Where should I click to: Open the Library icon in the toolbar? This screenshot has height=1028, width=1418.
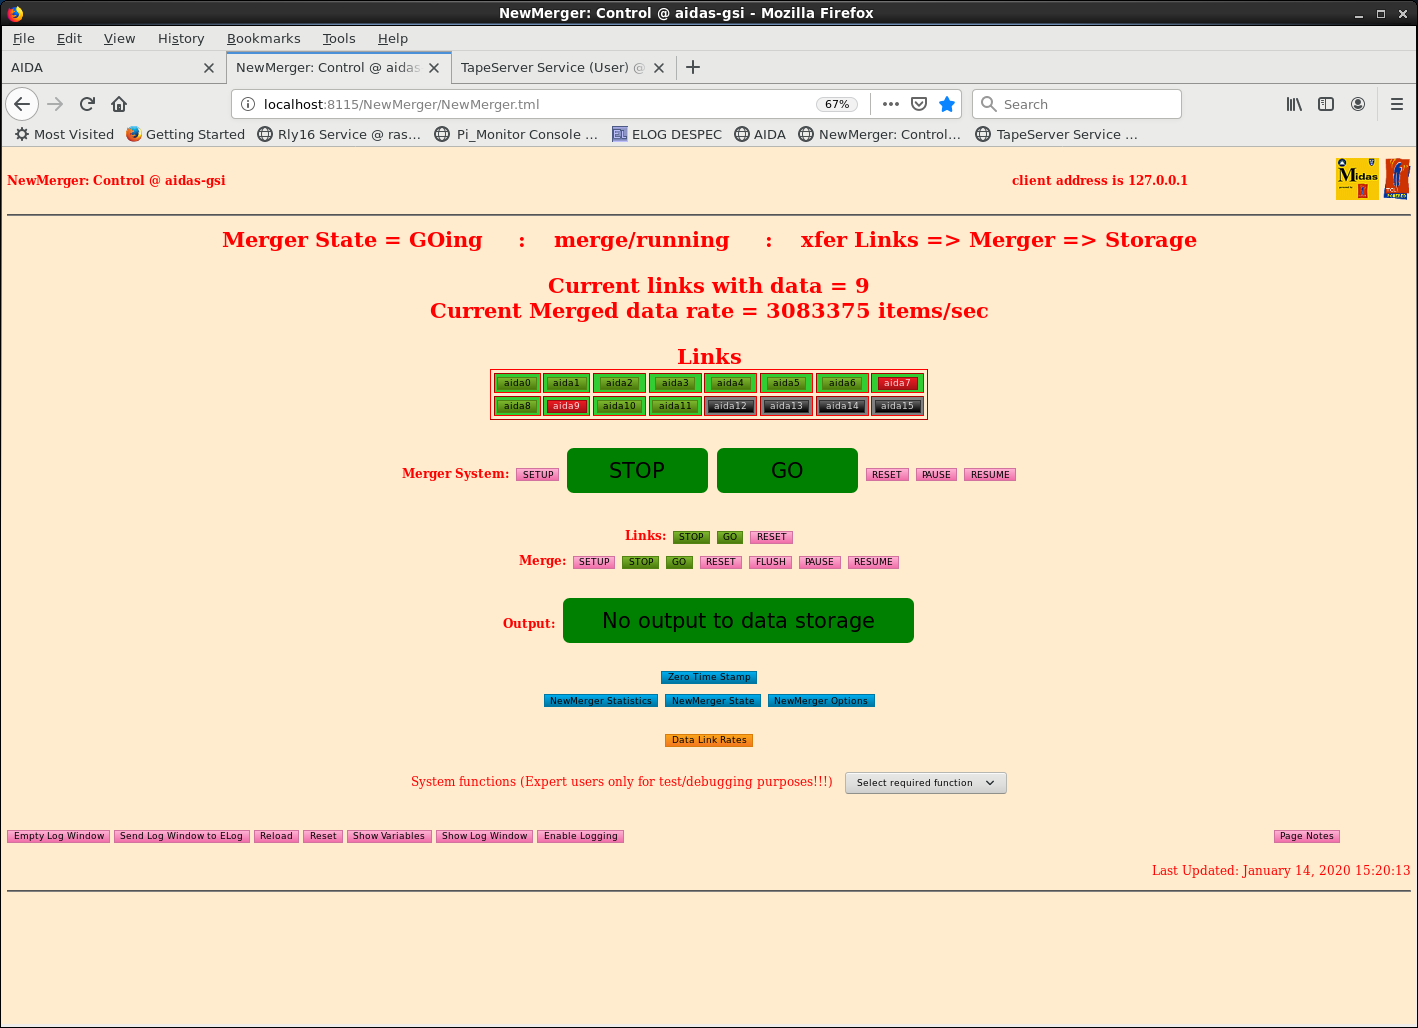tap(1294, 104)
